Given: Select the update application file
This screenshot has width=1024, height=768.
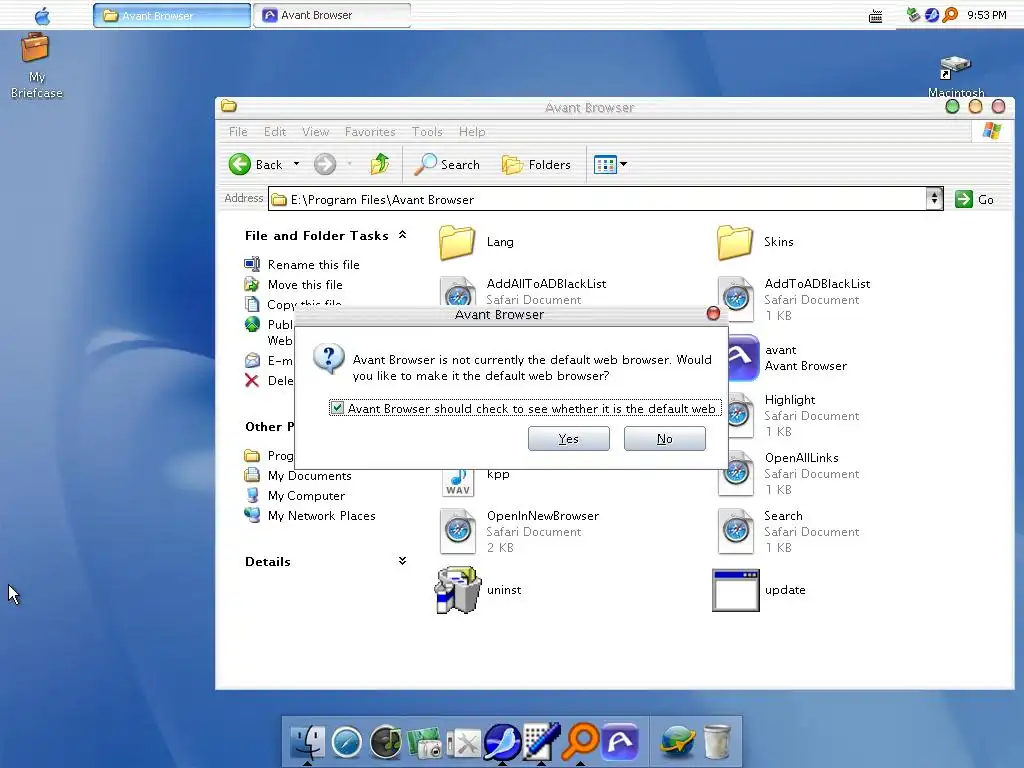Looking at the screenshot, I should pos(759,590).
